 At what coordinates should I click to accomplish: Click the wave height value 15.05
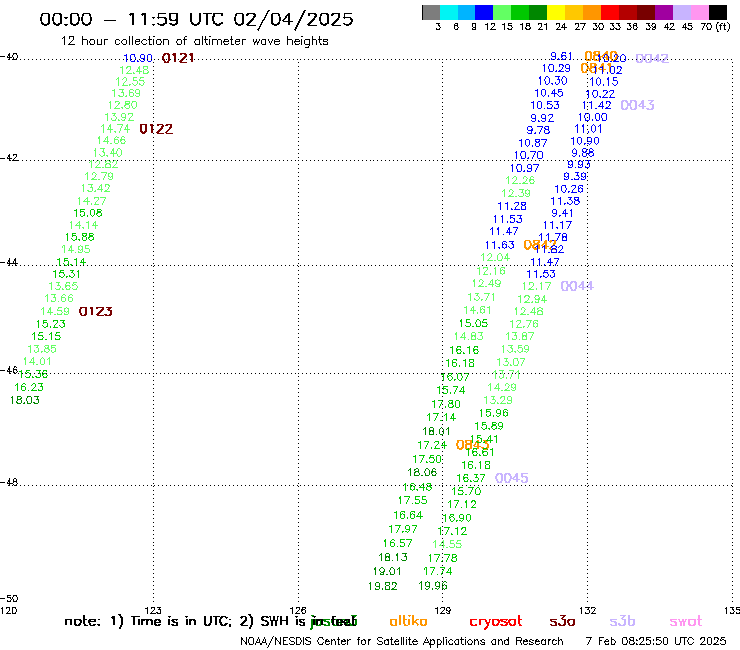coord(473,323)
